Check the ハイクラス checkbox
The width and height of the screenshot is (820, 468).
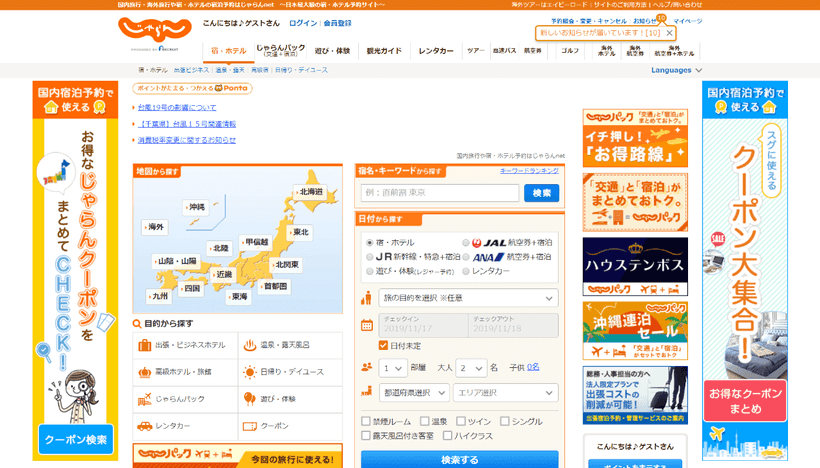tap(447, 436)
